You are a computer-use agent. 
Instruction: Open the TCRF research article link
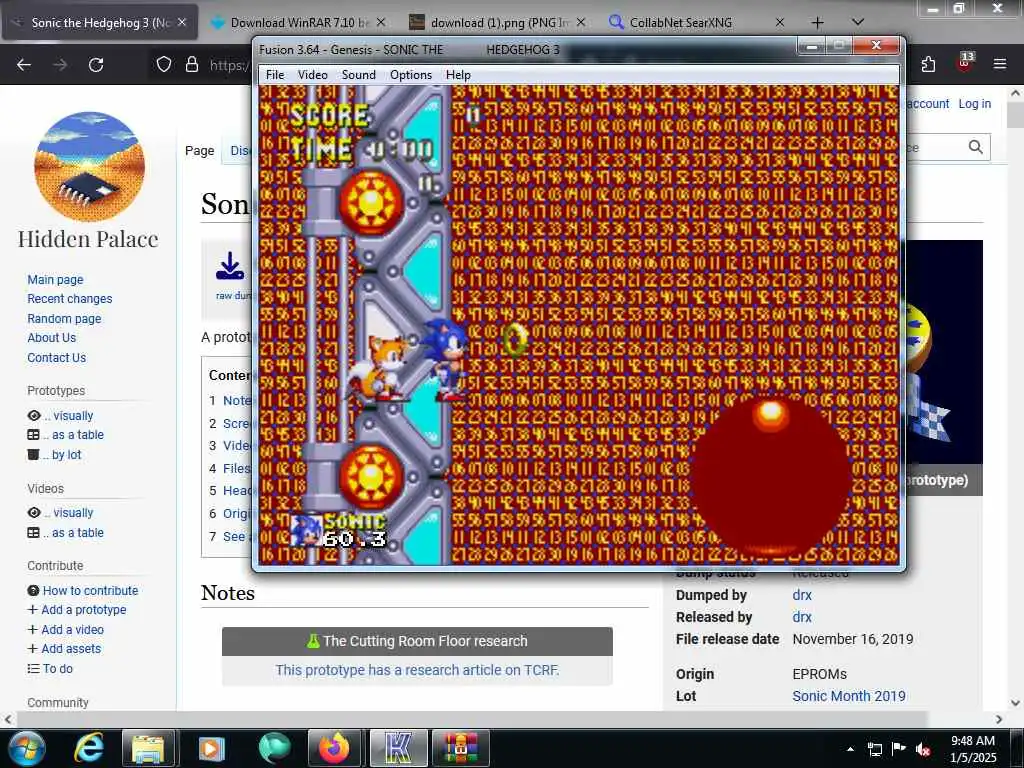coord(417,670)
